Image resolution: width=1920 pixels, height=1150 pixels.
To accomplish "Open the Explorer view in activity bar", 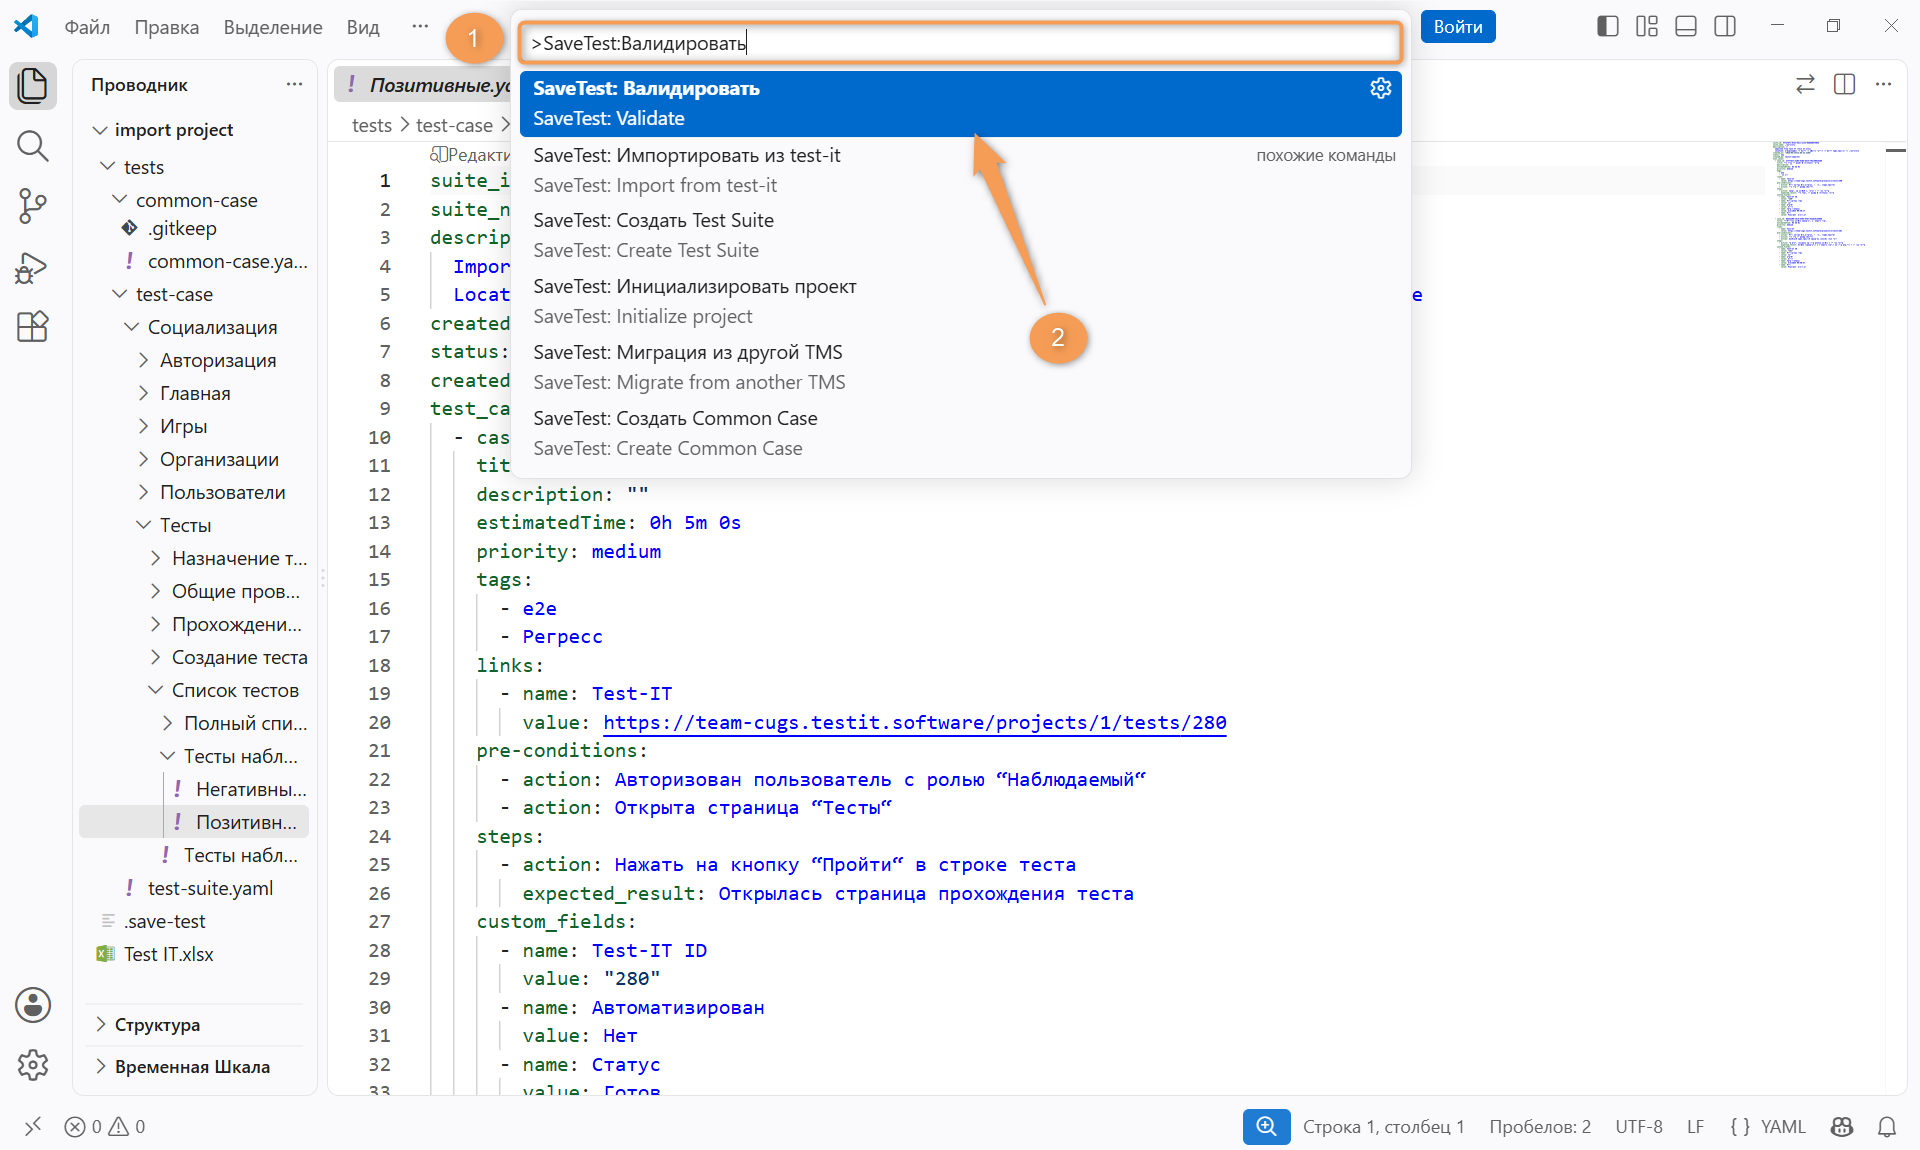I will [33, 85].
